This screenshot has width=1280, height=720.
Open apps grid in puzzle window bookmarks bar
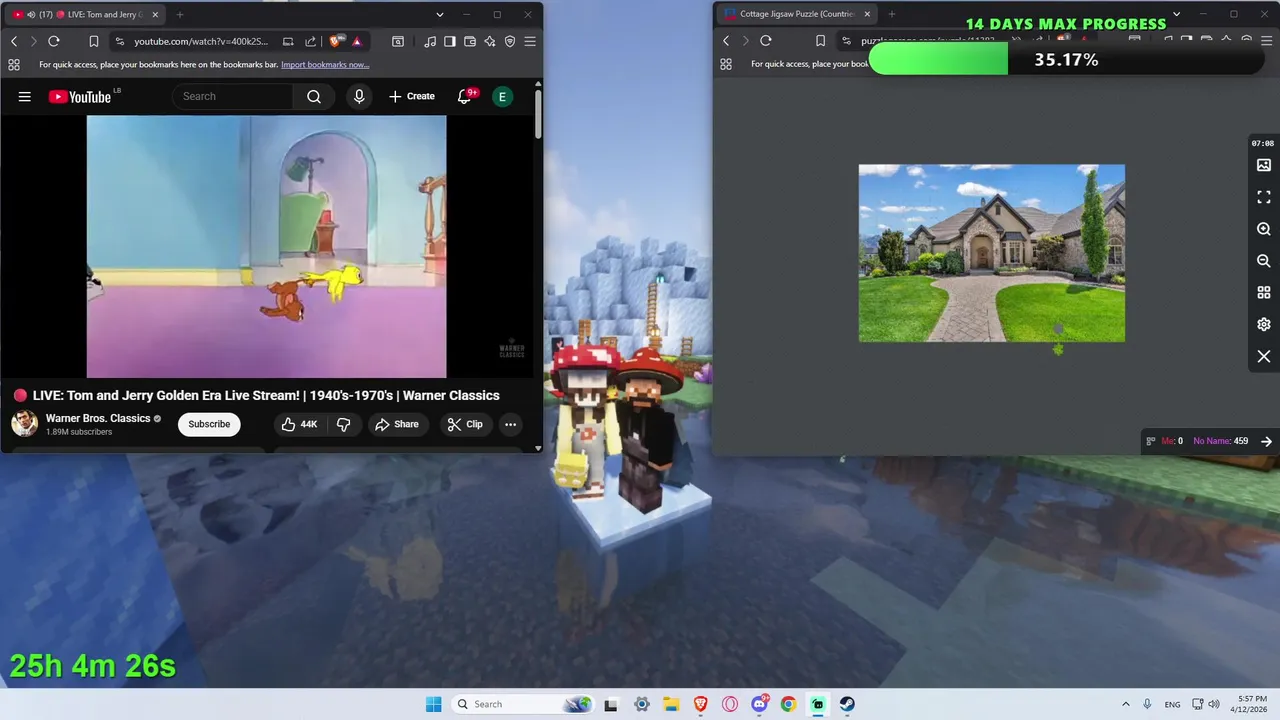click(x=726, y=64)
